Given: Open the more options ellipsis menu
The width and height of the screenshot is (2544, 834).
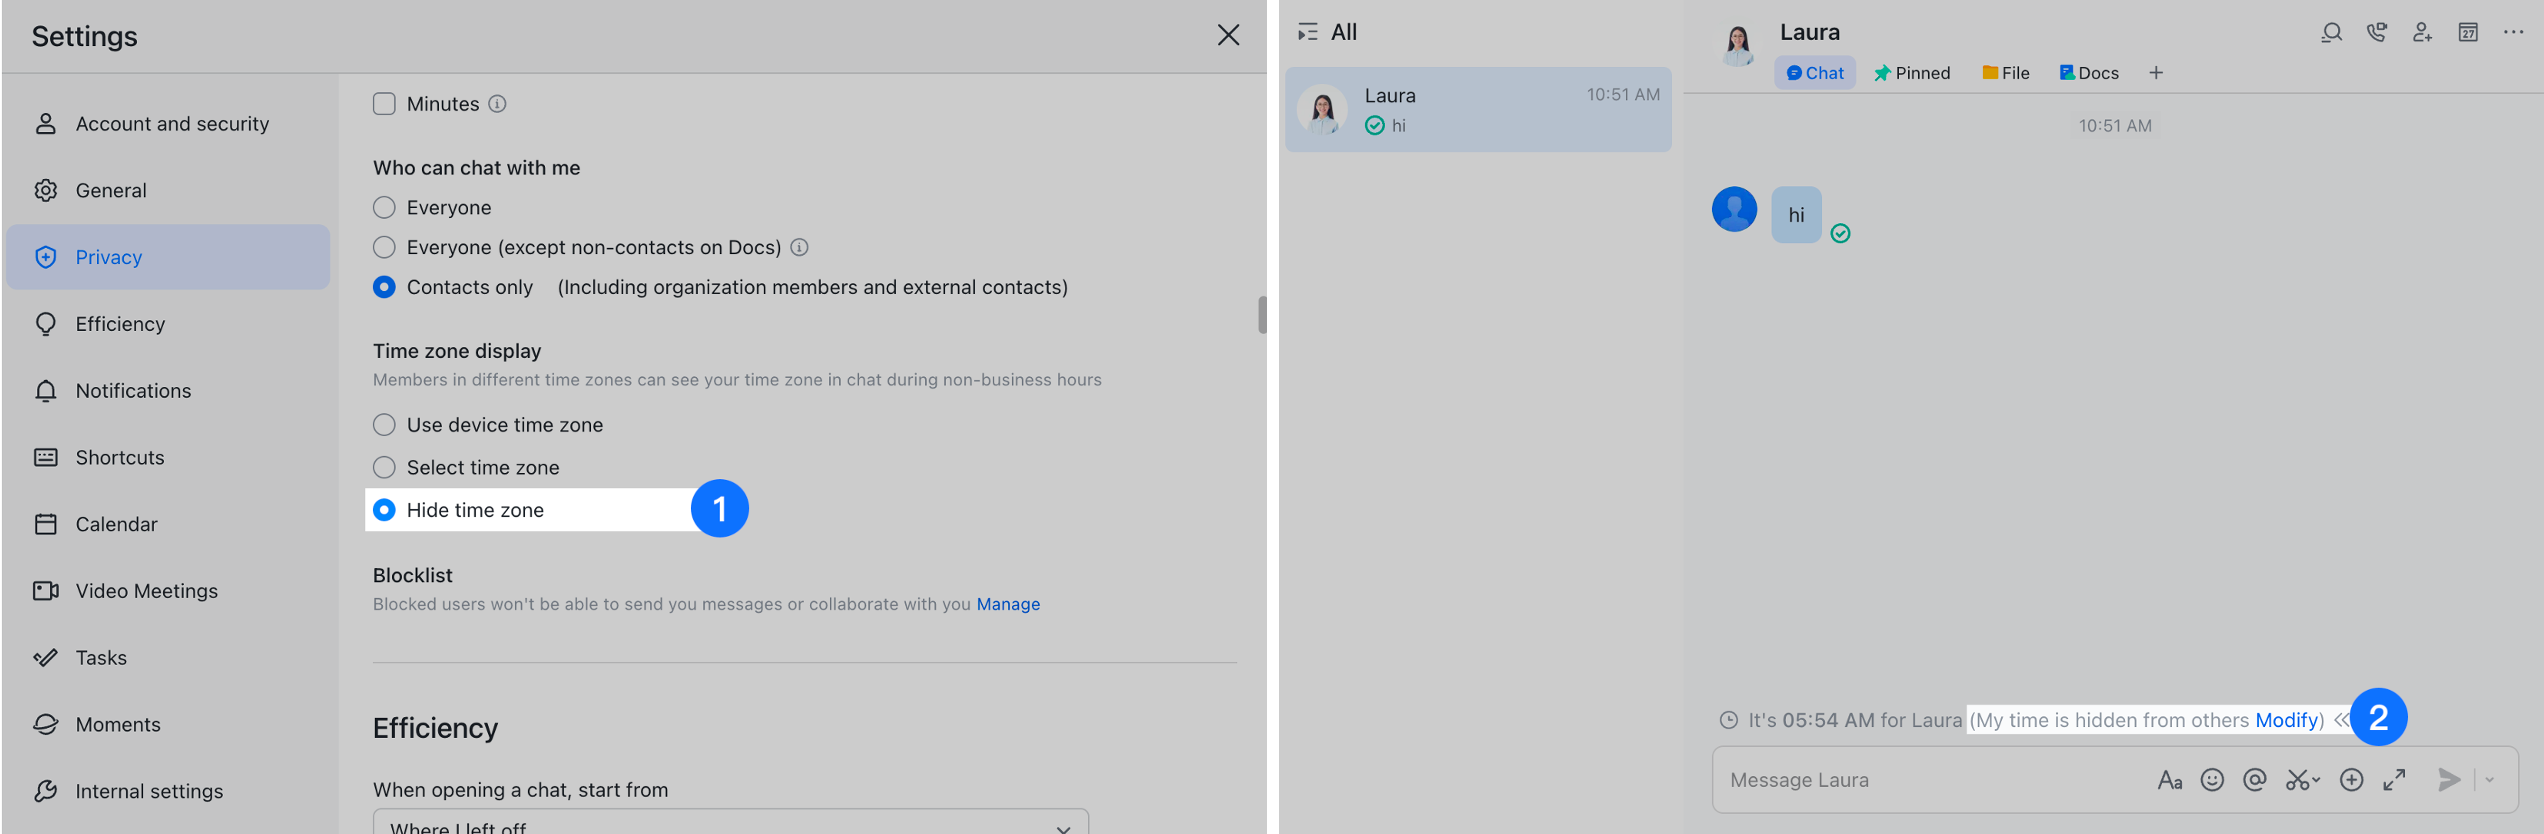Looking at the screenshot, I should coord(2514,33).
